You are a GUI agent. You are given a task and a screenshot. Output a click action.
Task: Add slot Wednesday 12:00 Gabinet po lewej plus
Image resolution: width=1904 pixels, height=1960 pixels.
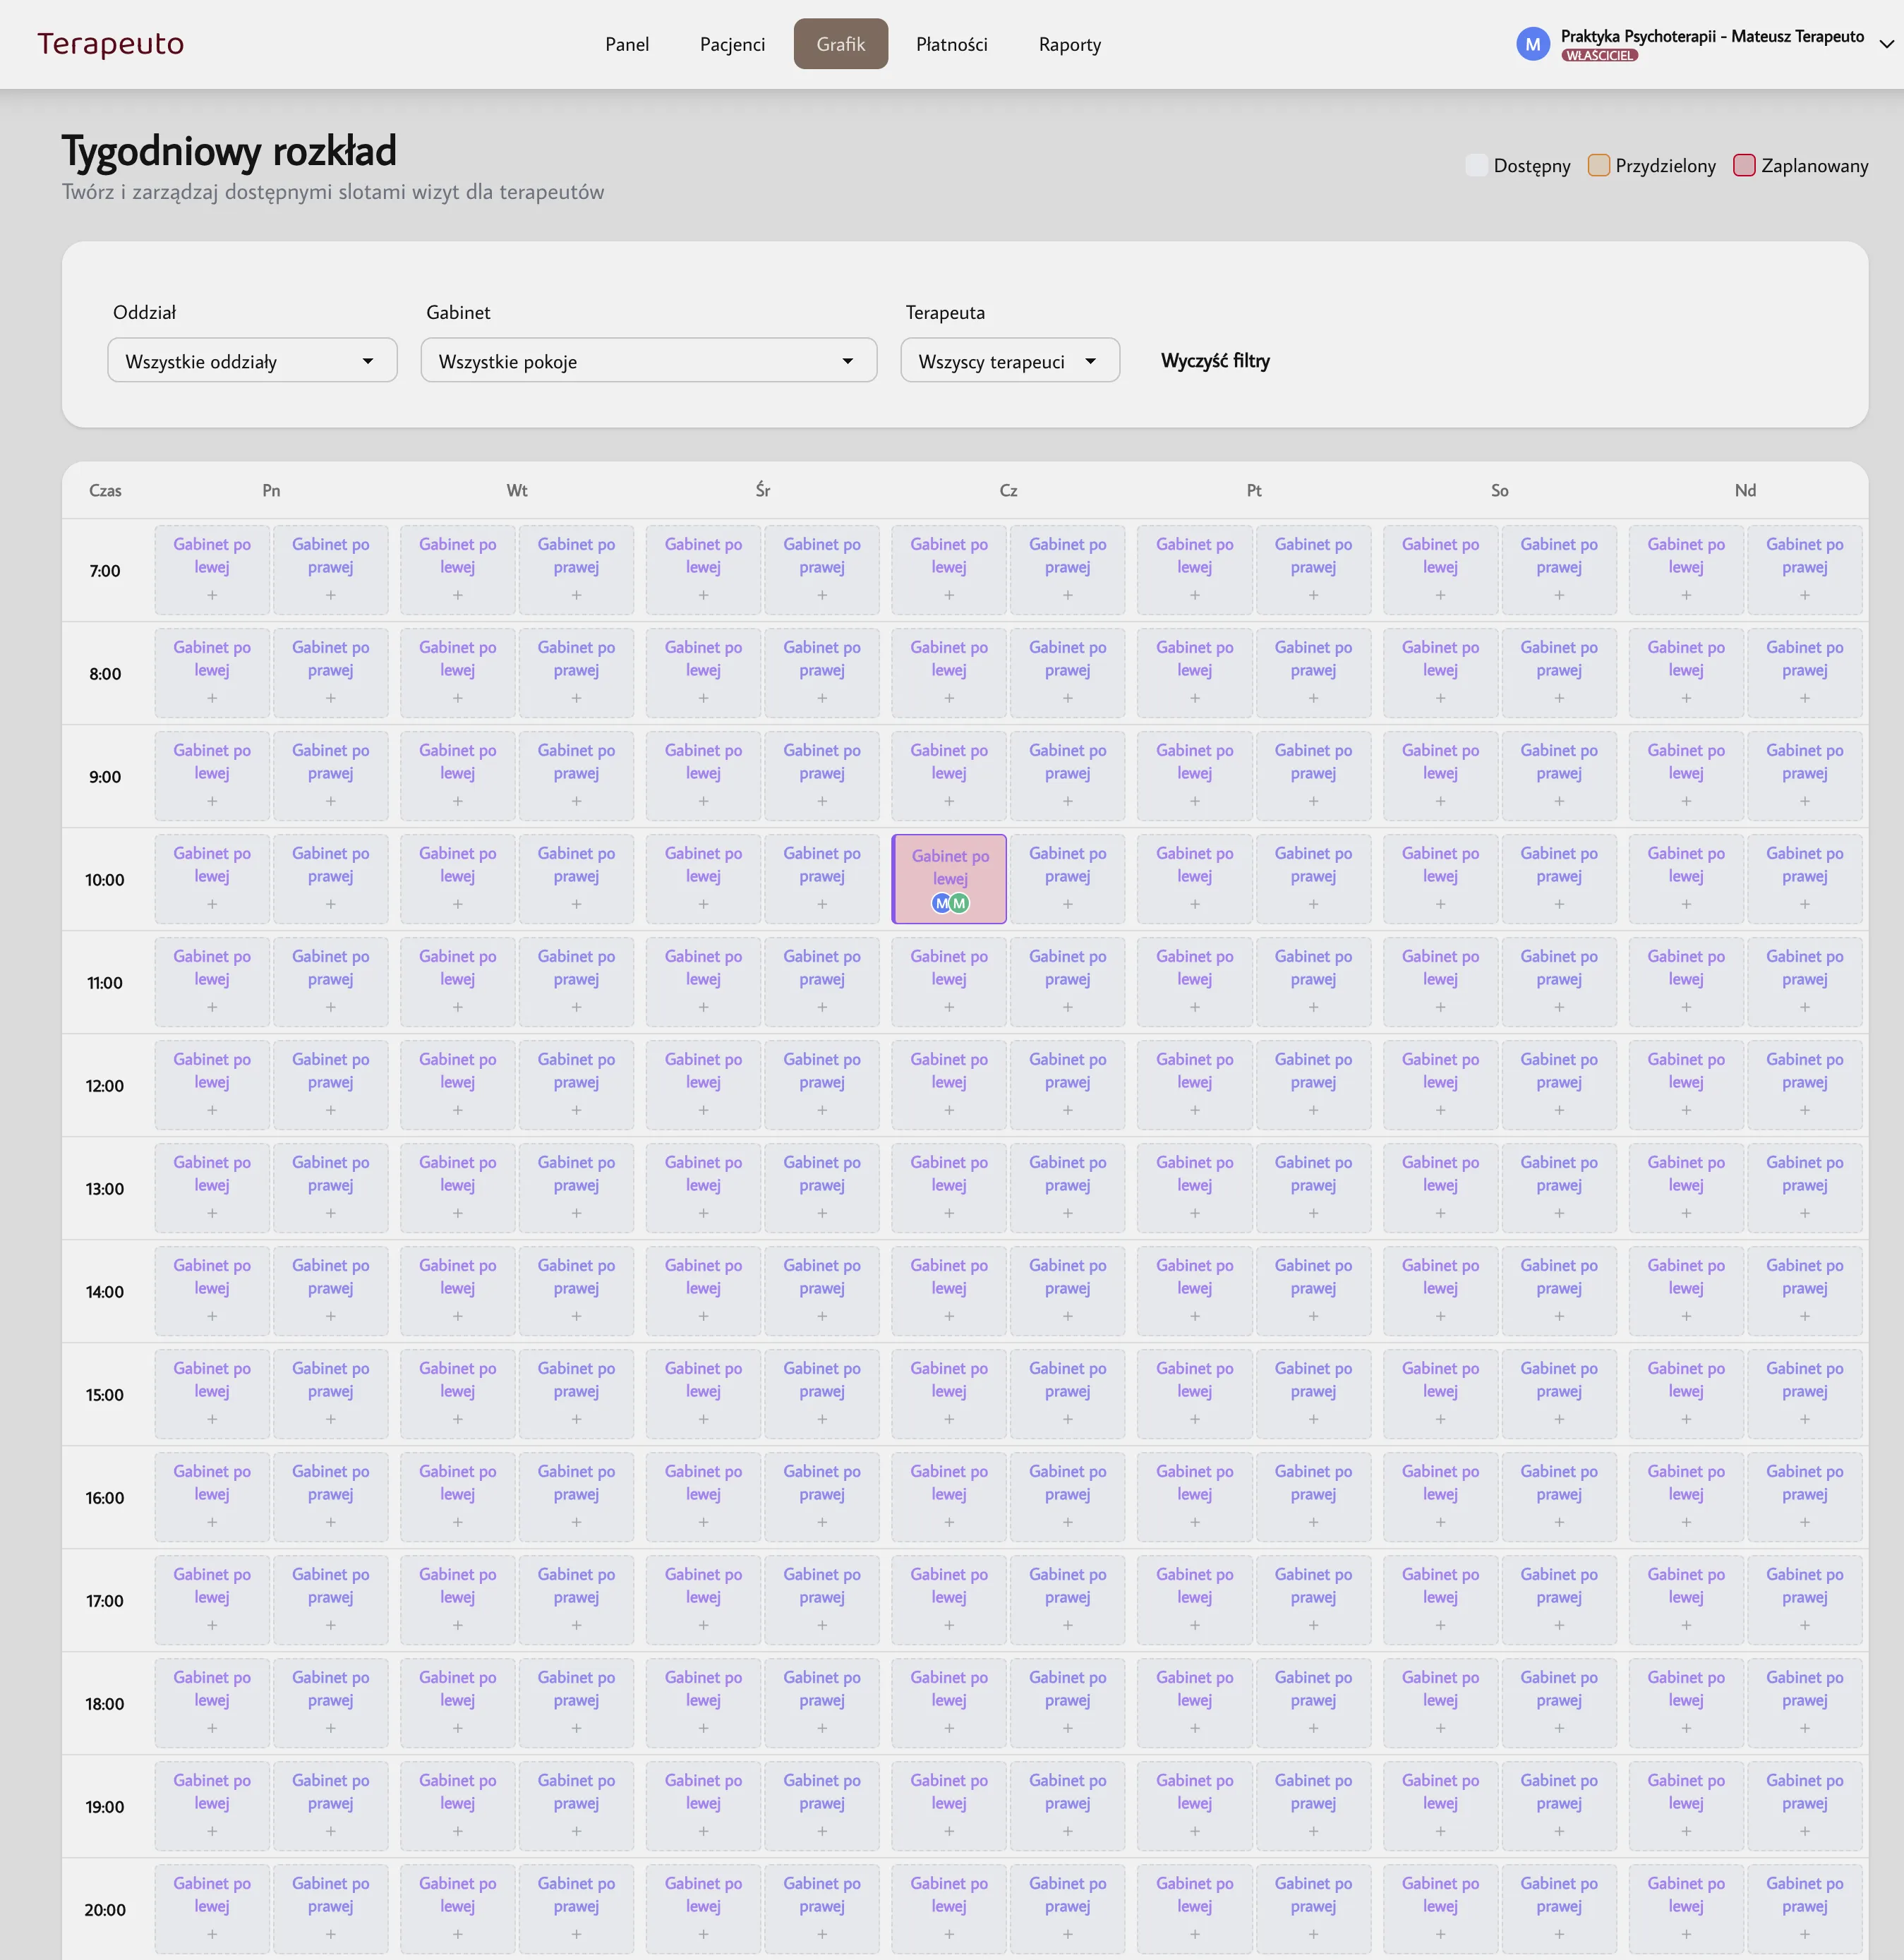point(703,1110)
